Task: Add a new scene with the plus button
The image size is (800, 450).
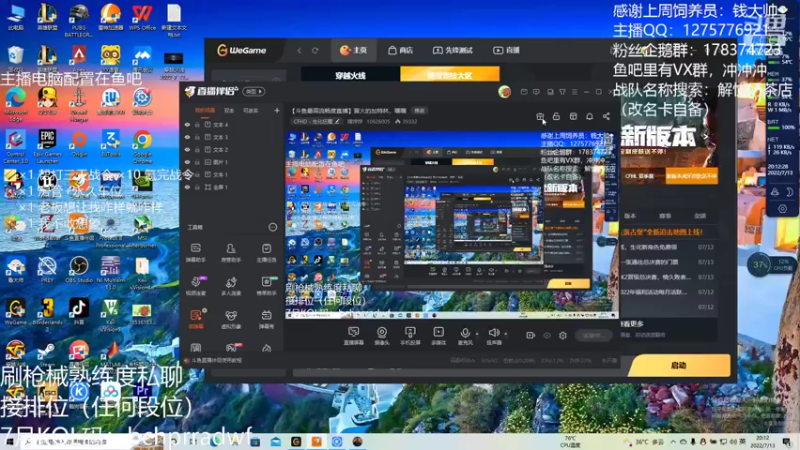Action: click(x=277, y=110)
